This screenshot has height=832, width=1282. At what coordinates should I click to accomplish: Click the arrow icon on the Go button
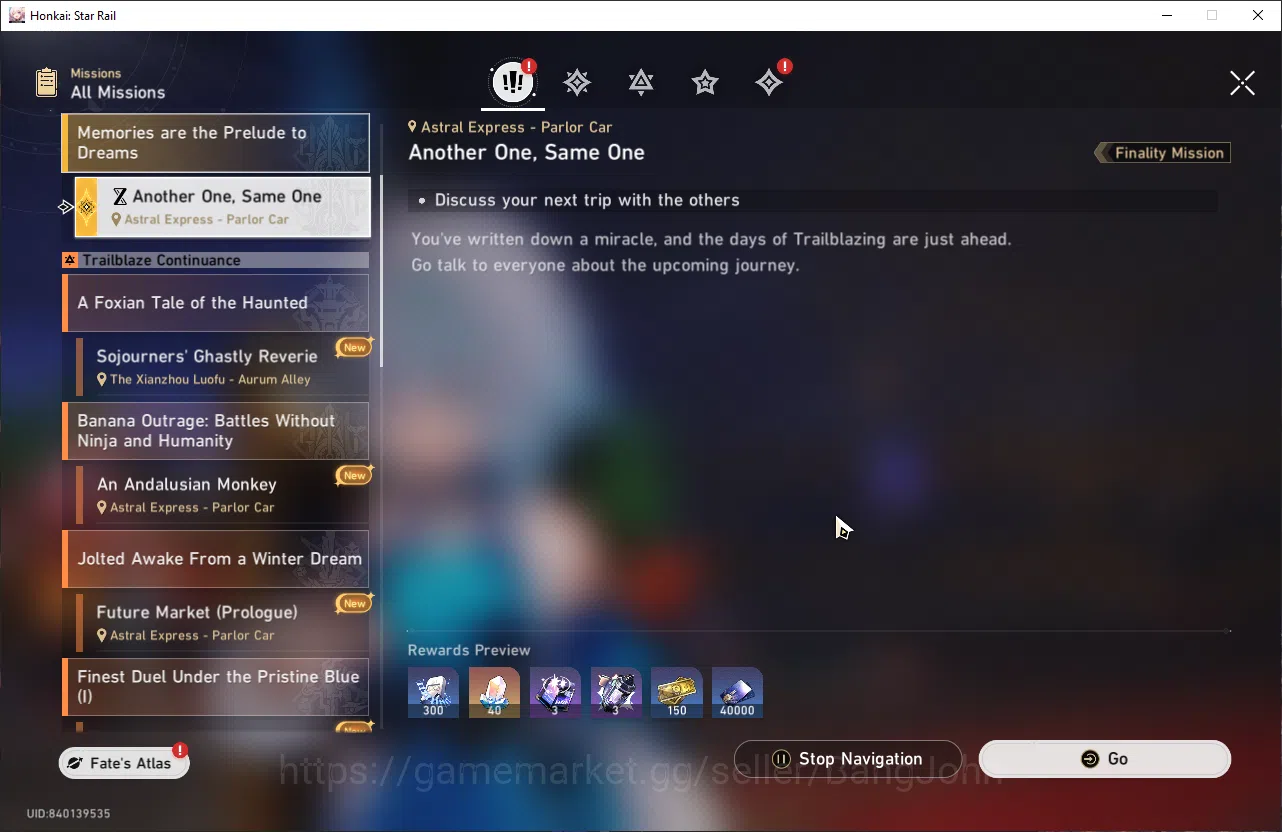[1090, 759]
